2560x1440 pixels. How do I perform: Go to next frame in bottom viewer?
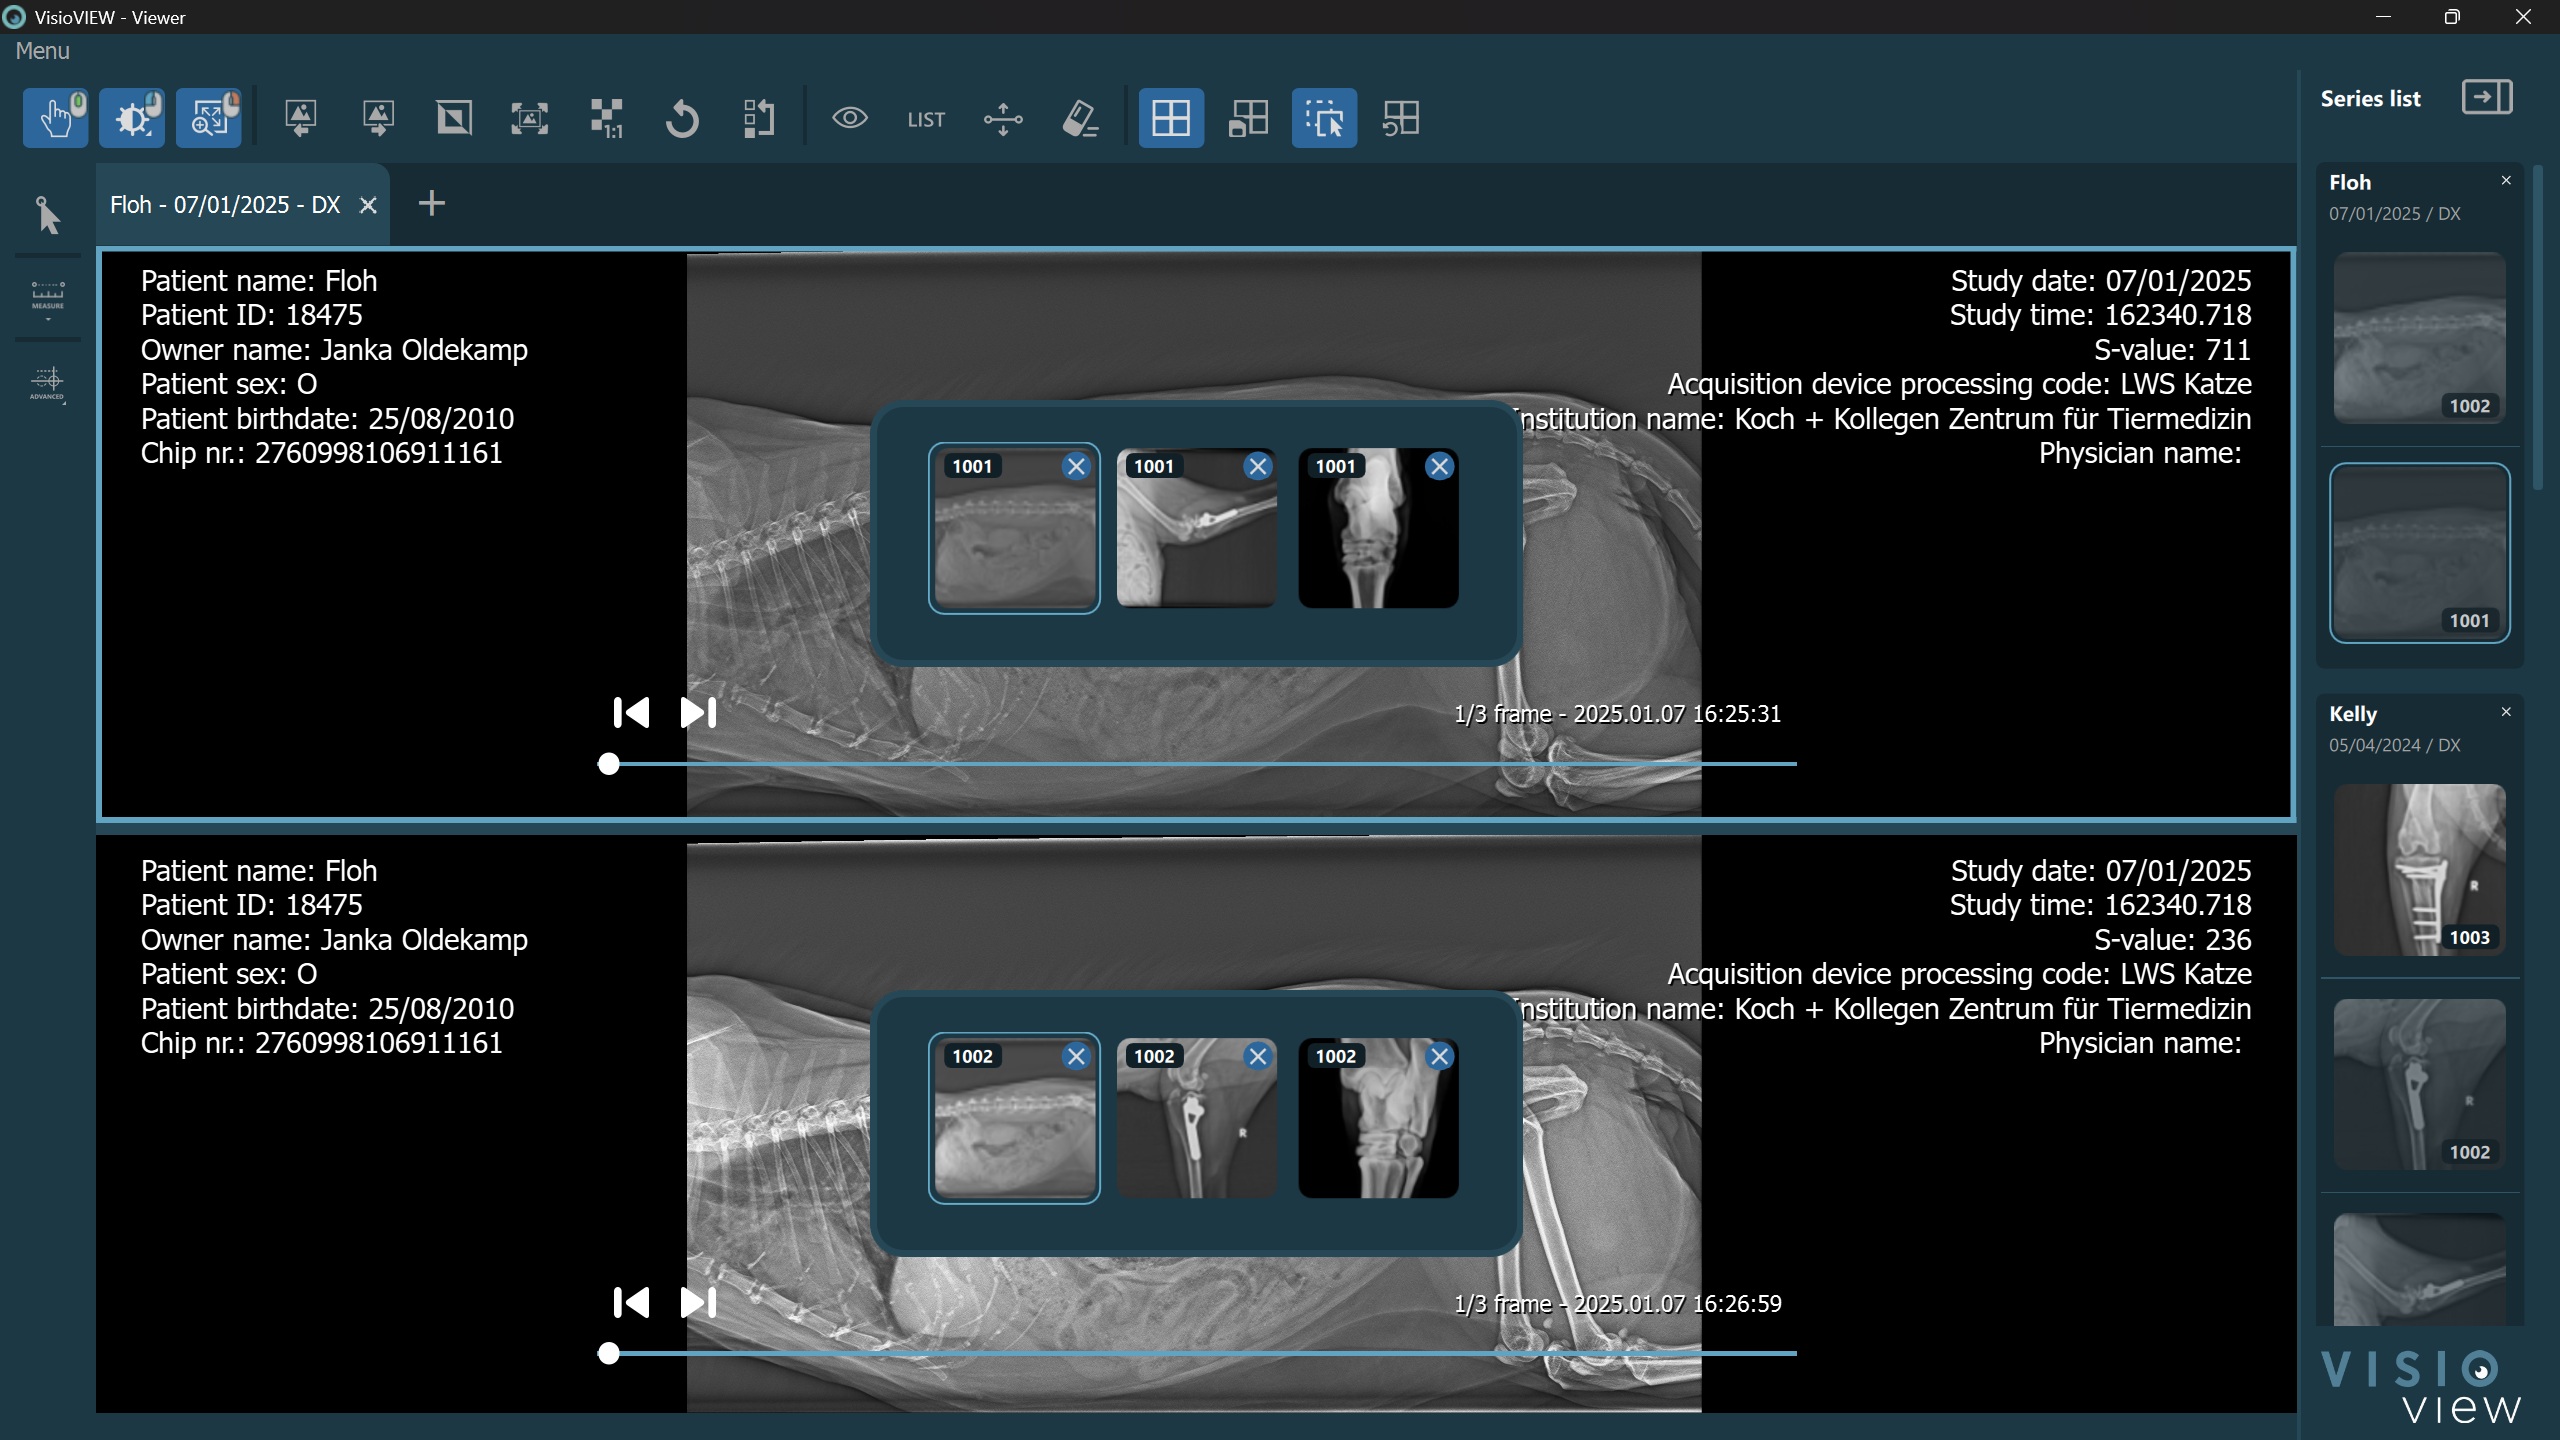(698, 1302)
